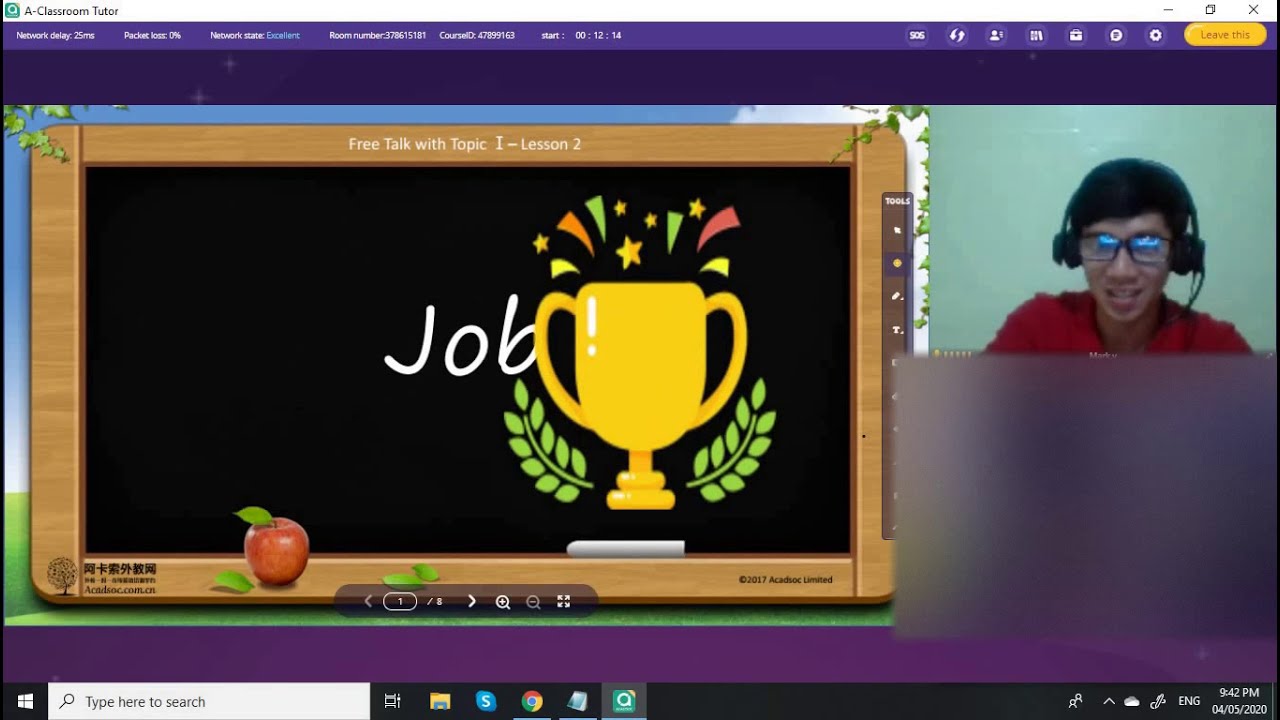1280x720 pixels.
Task: Open the toolbox briefcase icon
Action: pyautogui.click(x=1076, y=35)
